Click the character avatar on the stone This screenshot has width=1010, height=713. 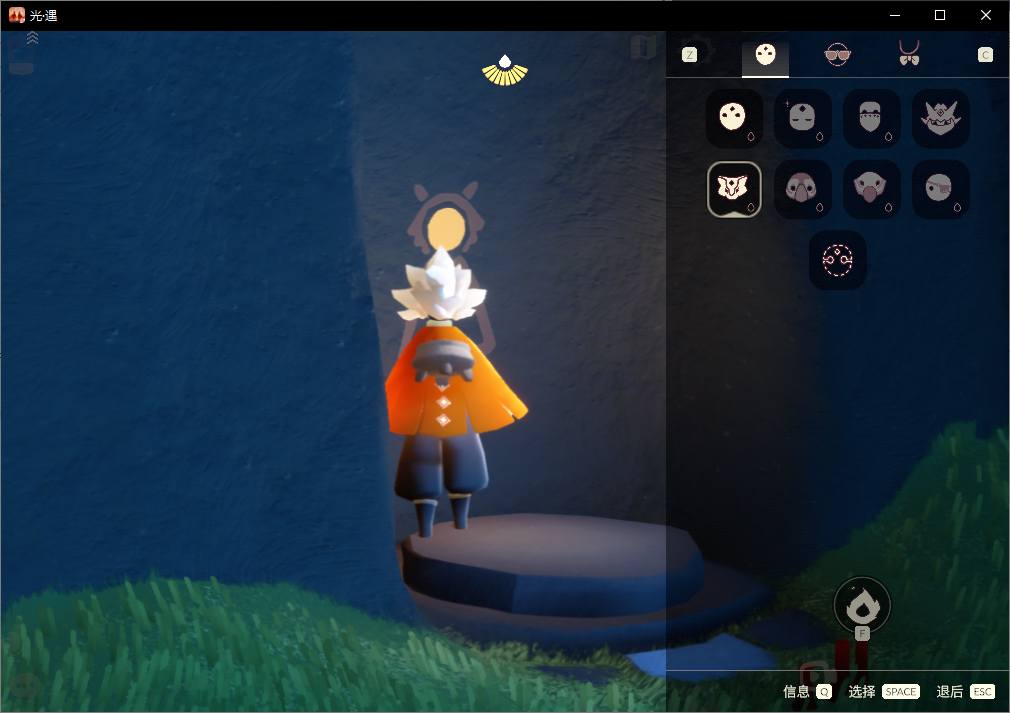pyautogui.click(x=450, y=393)
